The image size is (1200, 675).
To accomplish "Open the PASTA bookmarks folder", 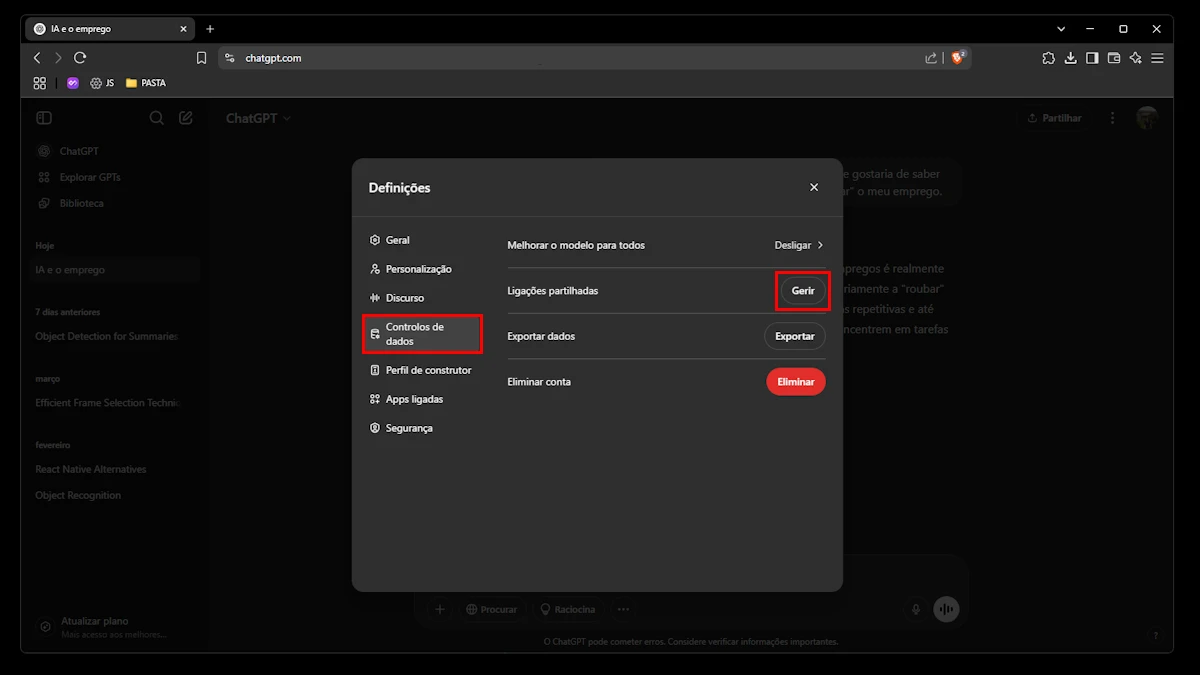I will pyautogui.click(x=146, y=83).
